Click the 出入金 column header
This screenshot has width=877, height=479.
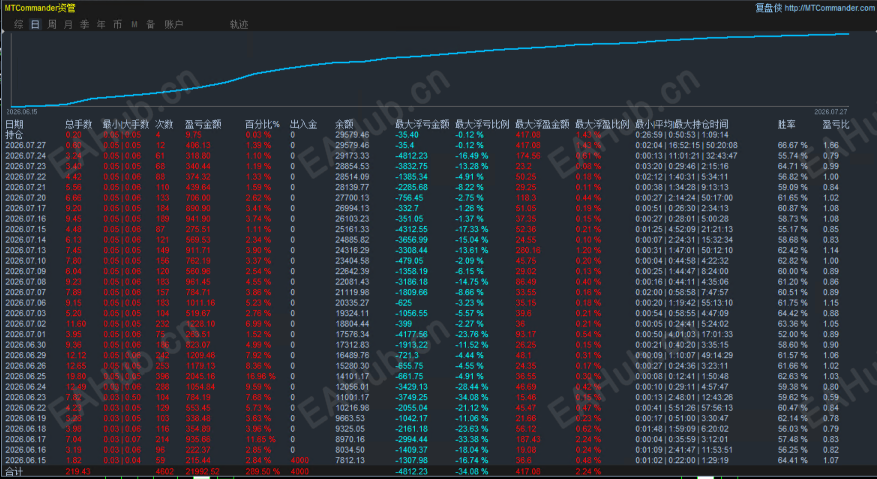coord(303,124)
